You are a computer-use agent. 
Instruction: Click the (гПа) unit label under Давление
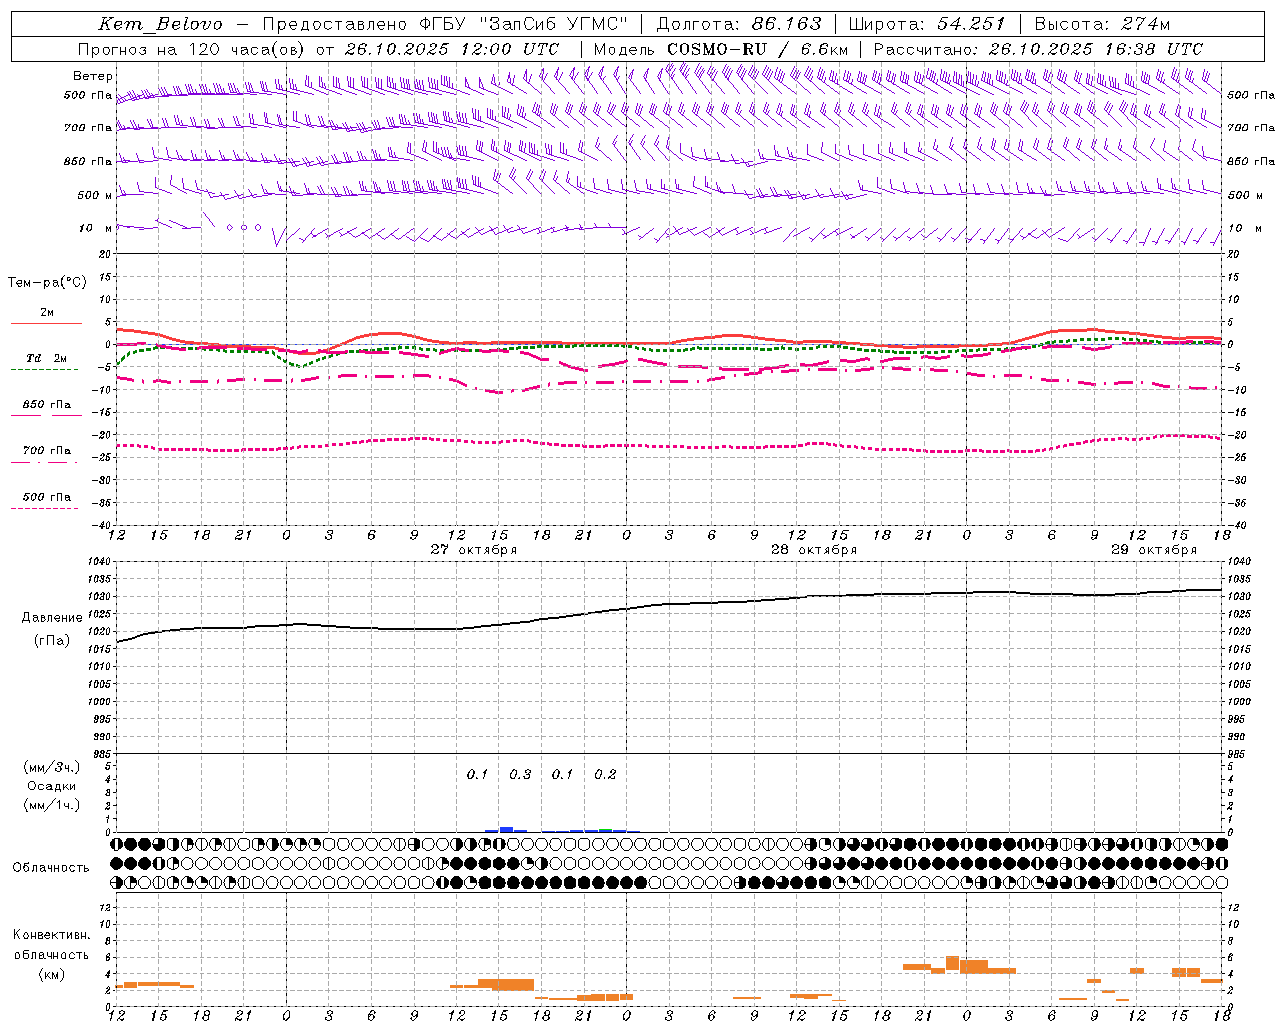(52, 641)
